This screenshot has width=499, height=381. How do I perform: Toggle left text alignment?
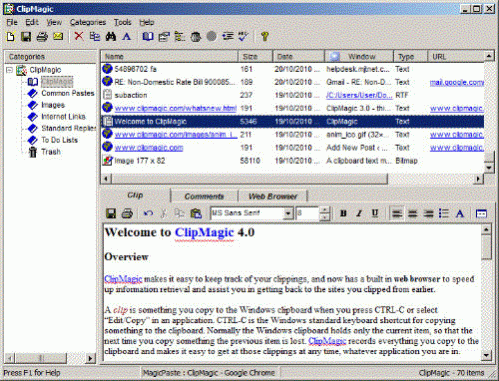(x=397, y=213)
